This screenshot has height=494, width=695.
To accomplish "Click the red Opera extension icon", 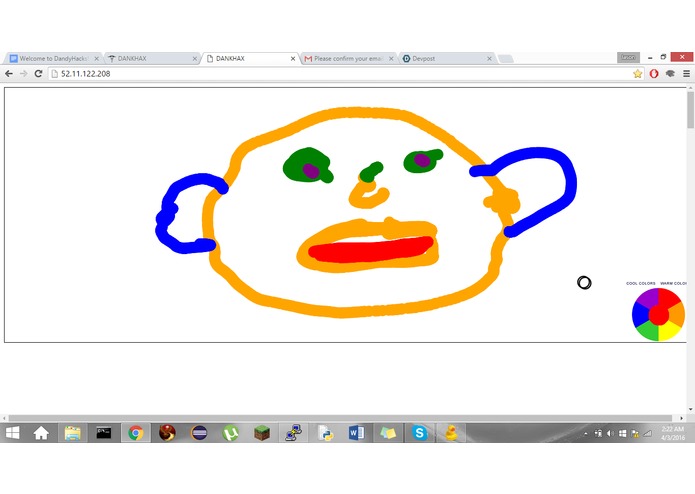I will [x=654, y=74].
